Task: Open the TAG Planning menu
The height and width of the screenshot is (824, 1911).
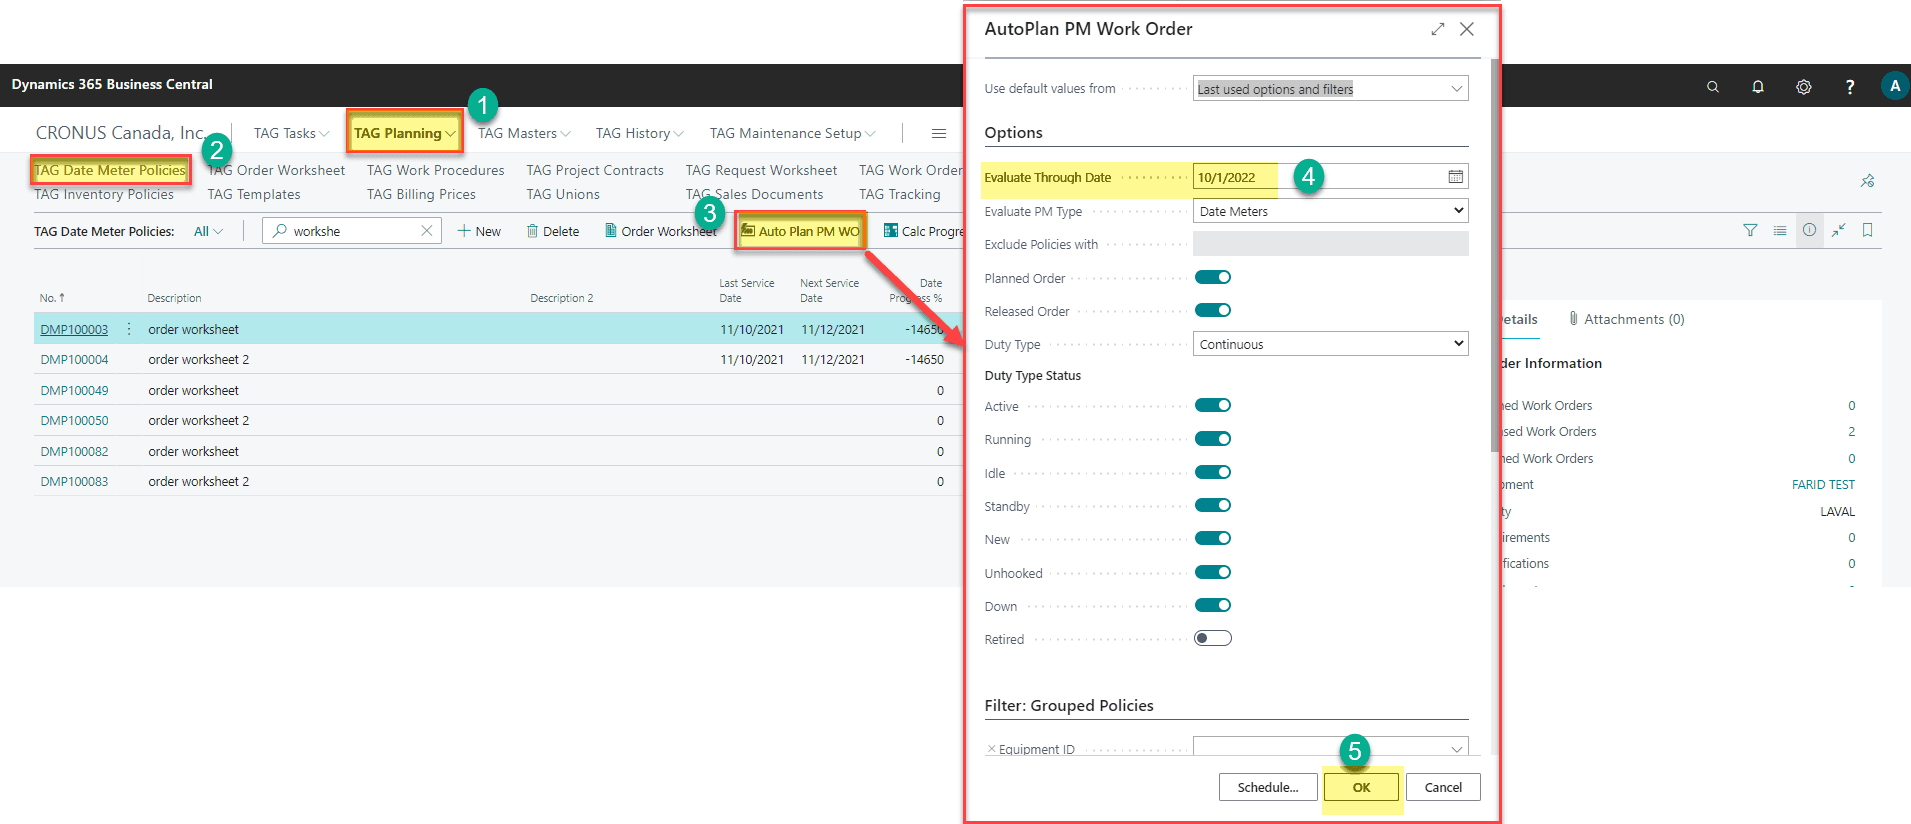Action: (403, 133)
